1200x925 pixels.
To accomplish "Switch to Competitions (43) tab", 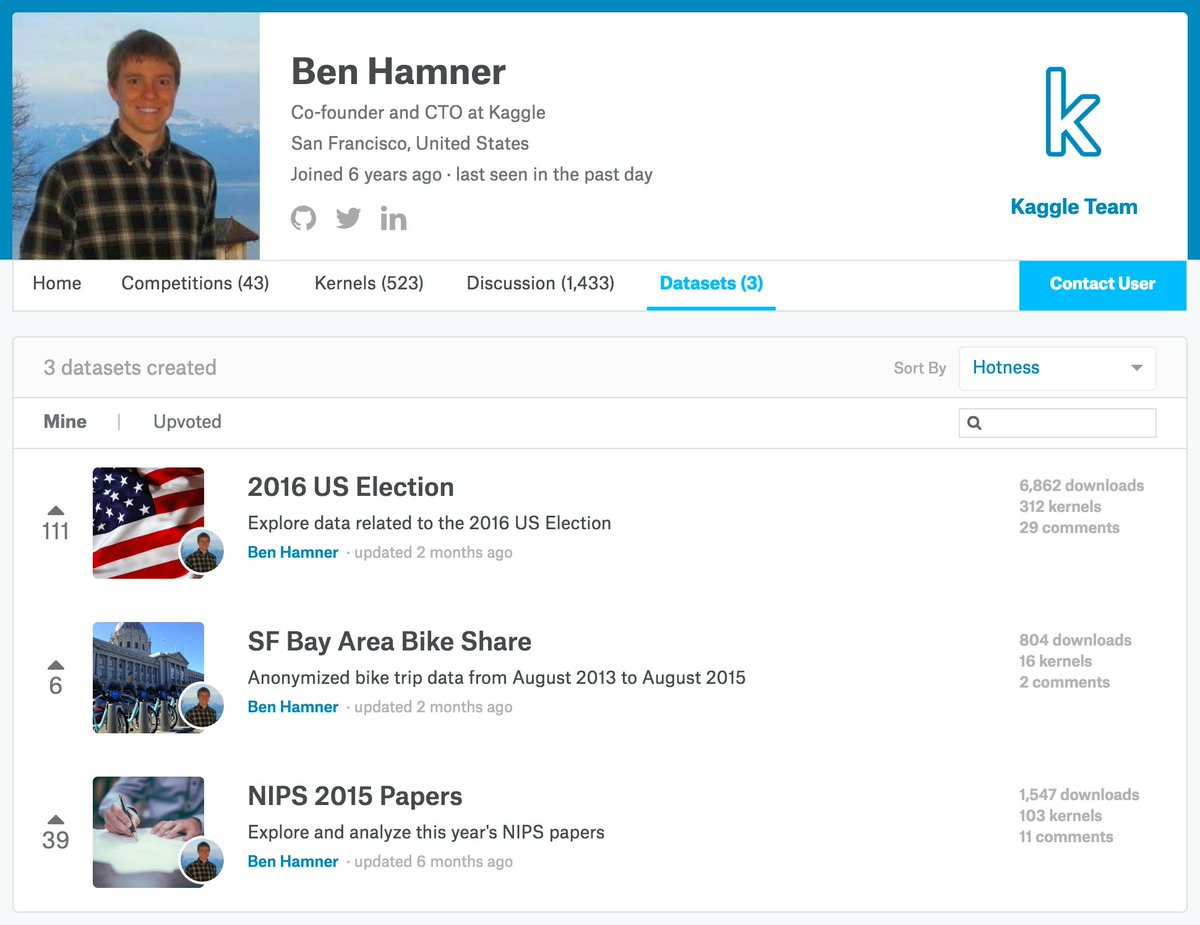I will point(195,283).
